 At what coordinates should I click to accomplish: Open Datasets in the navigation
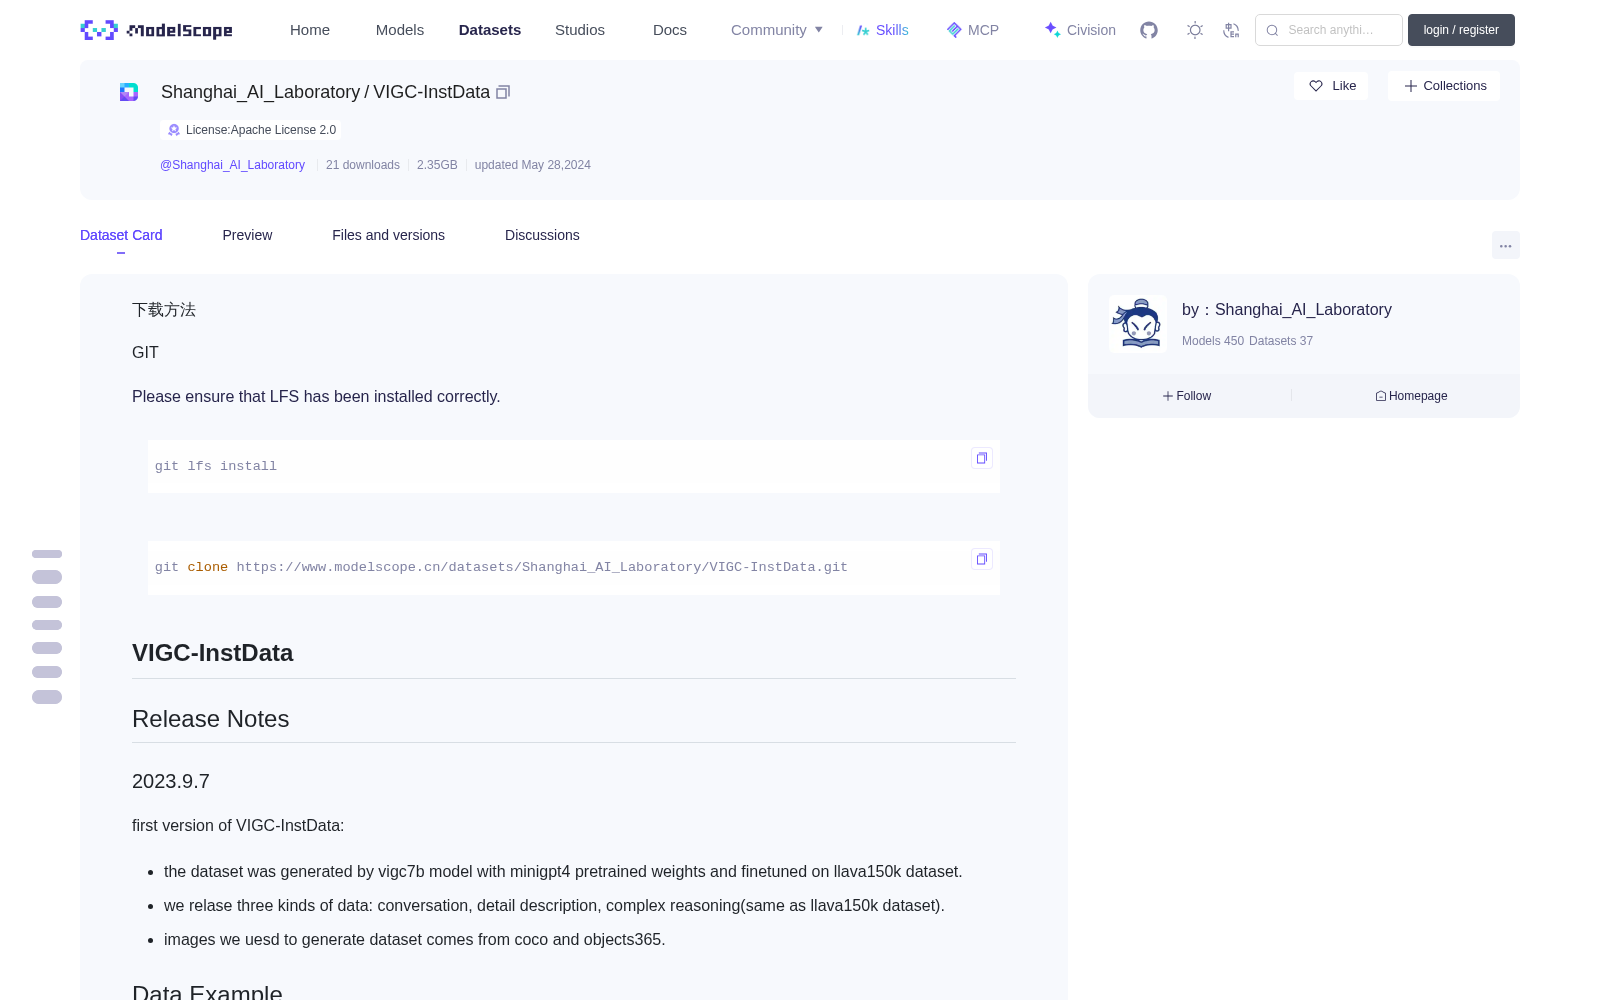490,30
